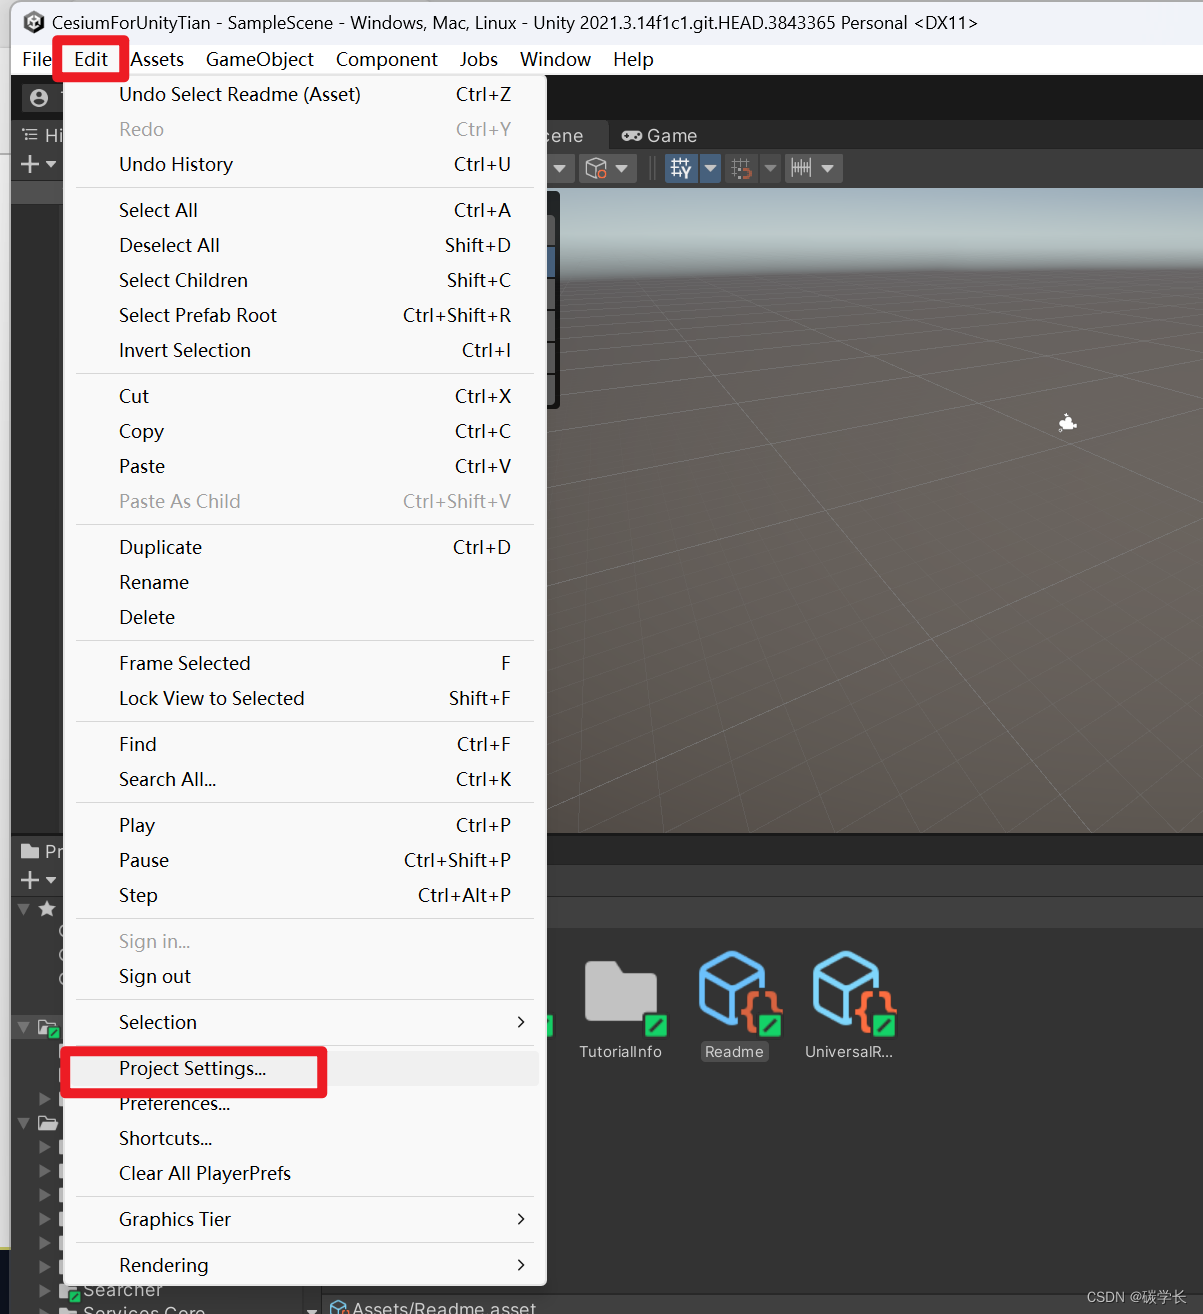This screenshot has height=1314, width=1203.
Task: Switch to the Game tab
Action: (x=659, y=135)
